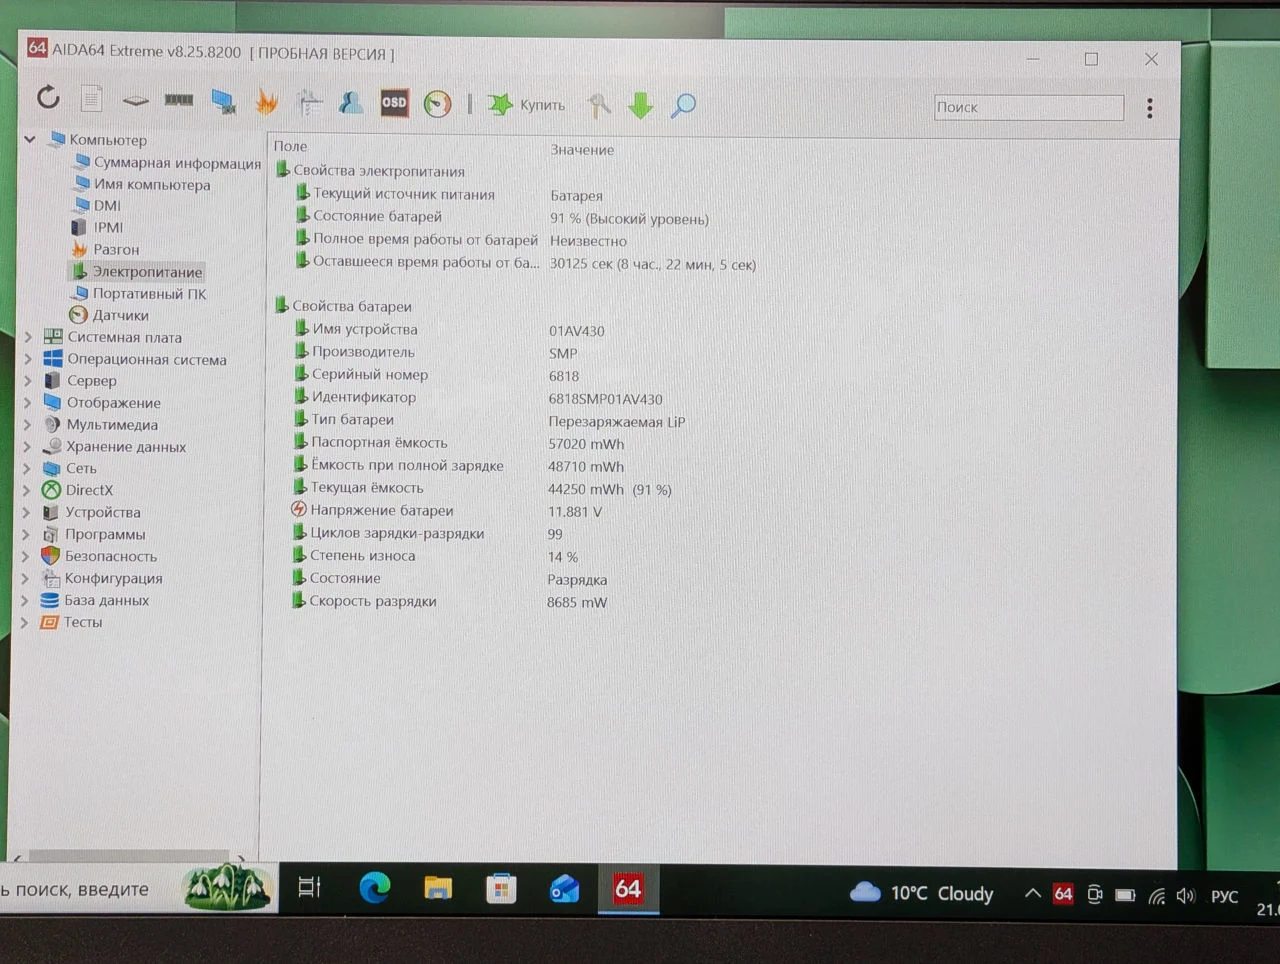Click the tree panel horizontal scrollbar
This screenshot has height=964, width=1280.
(x=128, y=857)
